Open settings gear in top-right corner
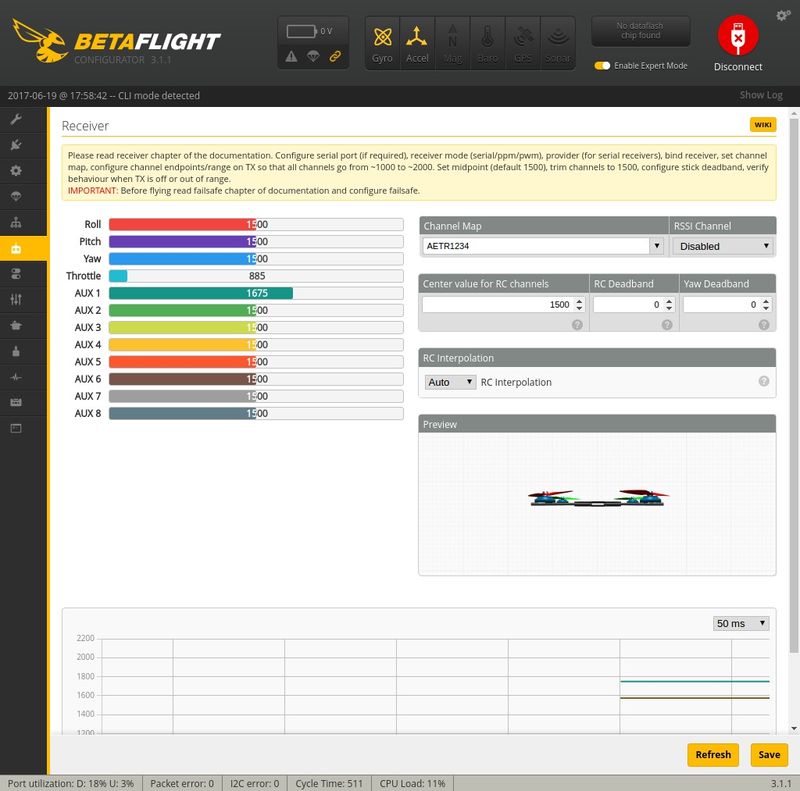 (x=783, y=16)
